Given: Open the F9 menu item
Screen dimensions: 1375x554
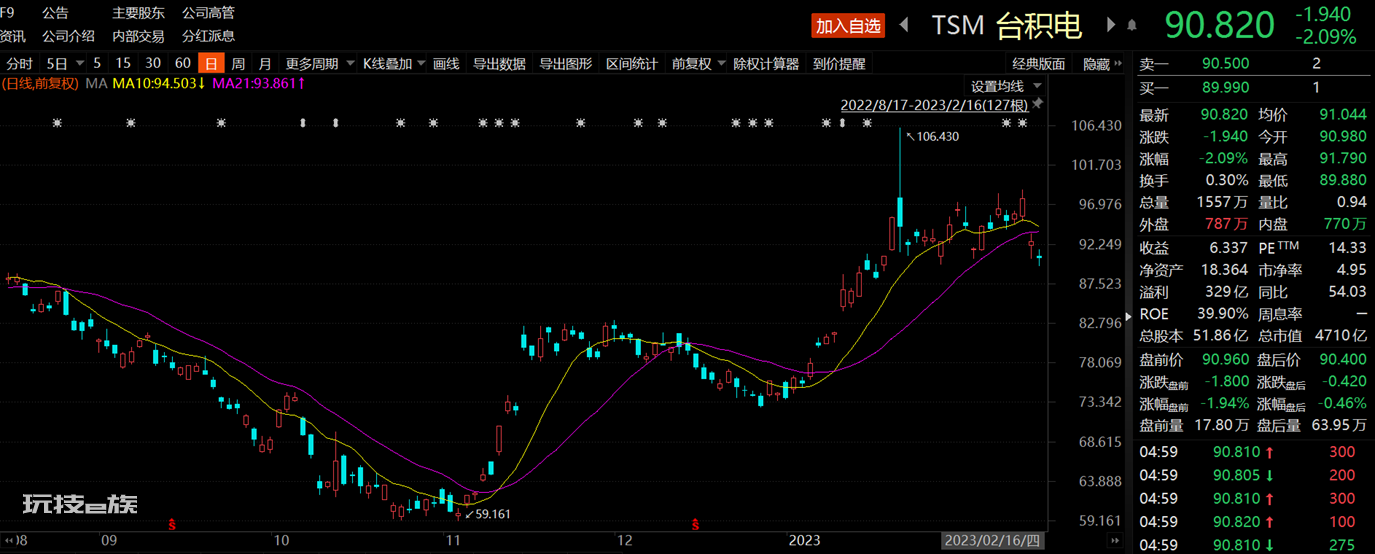Looking at the screenshot, I should [9, 13].
